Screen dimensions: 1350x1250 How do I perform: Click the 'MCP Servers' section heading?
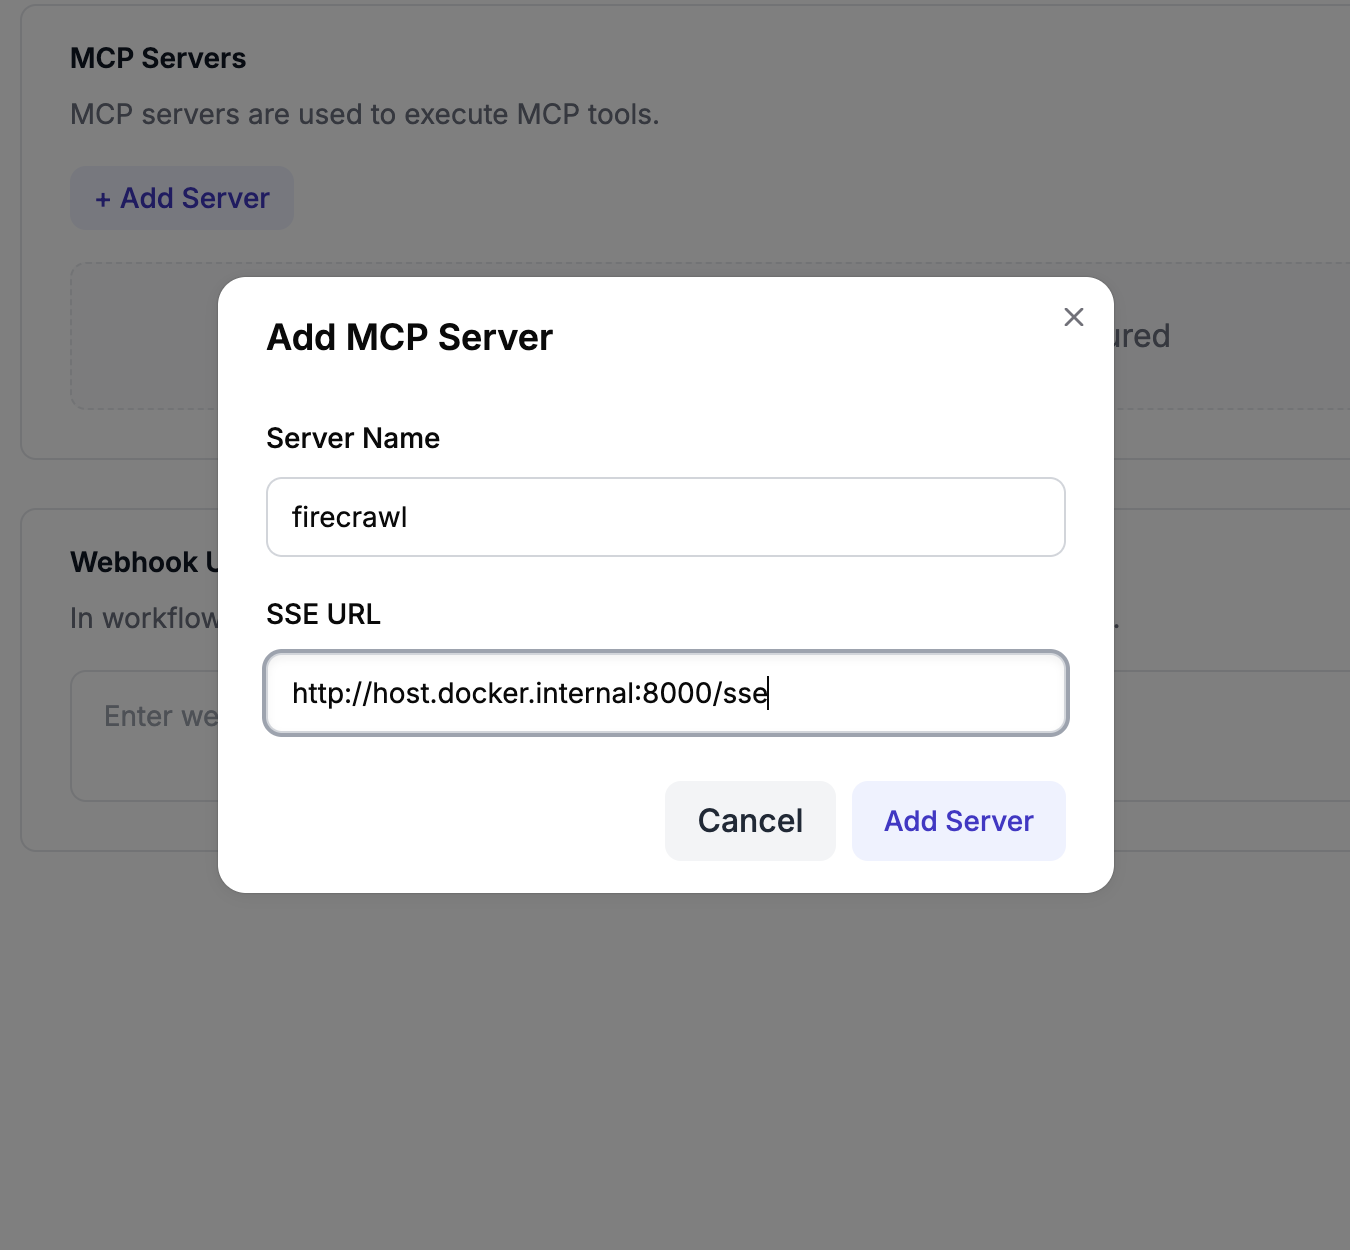point(158,58)
